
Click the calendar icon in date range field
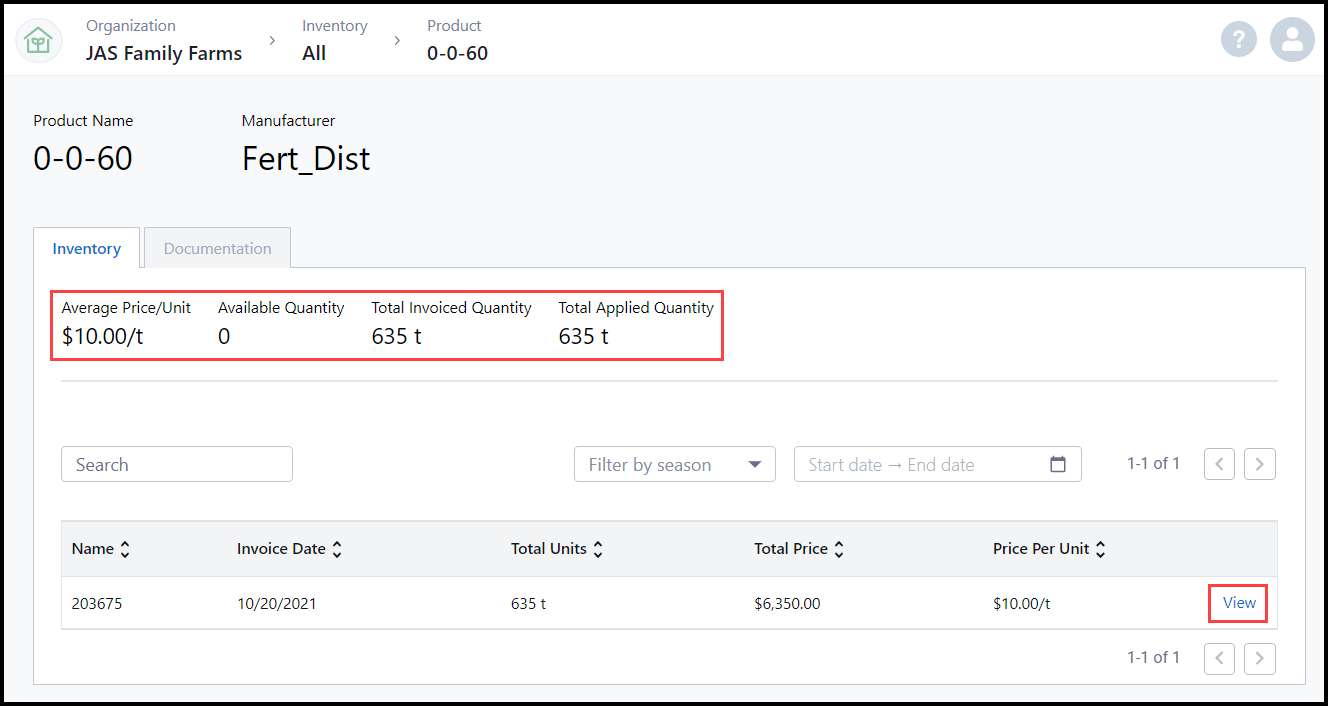pyautogui.click(x=1058, y=464)
